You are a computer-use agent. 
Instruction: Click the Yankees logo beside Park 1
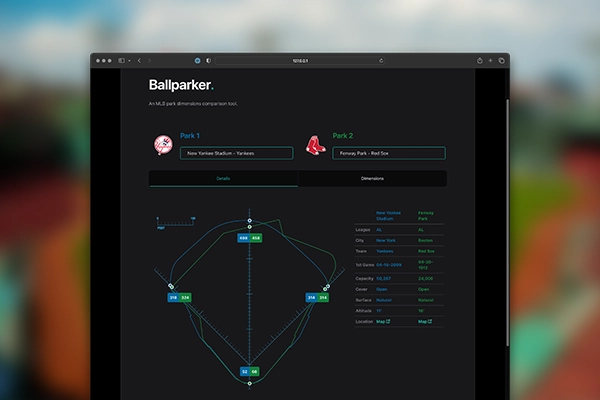point(163,145)
